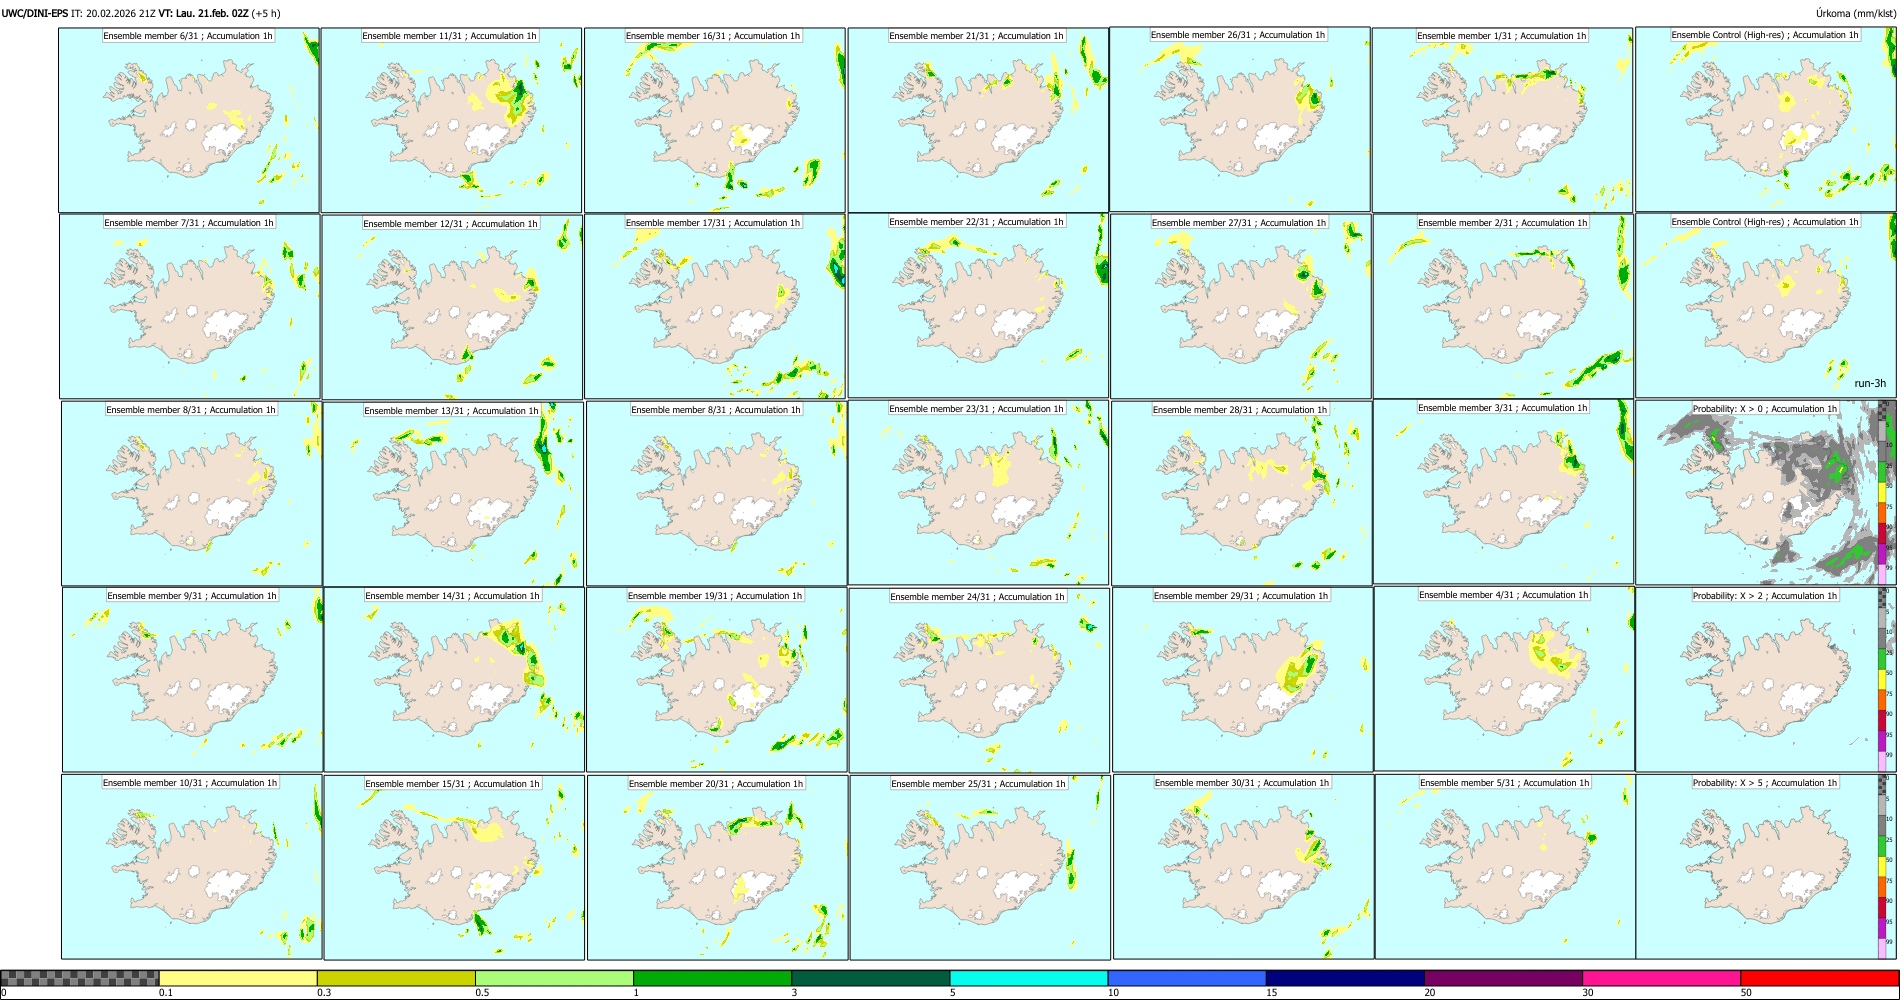This screenshot has width=1900, height=1000.
Task: Open the Ensemble member 27/31 map panel
Action: 1241,307
